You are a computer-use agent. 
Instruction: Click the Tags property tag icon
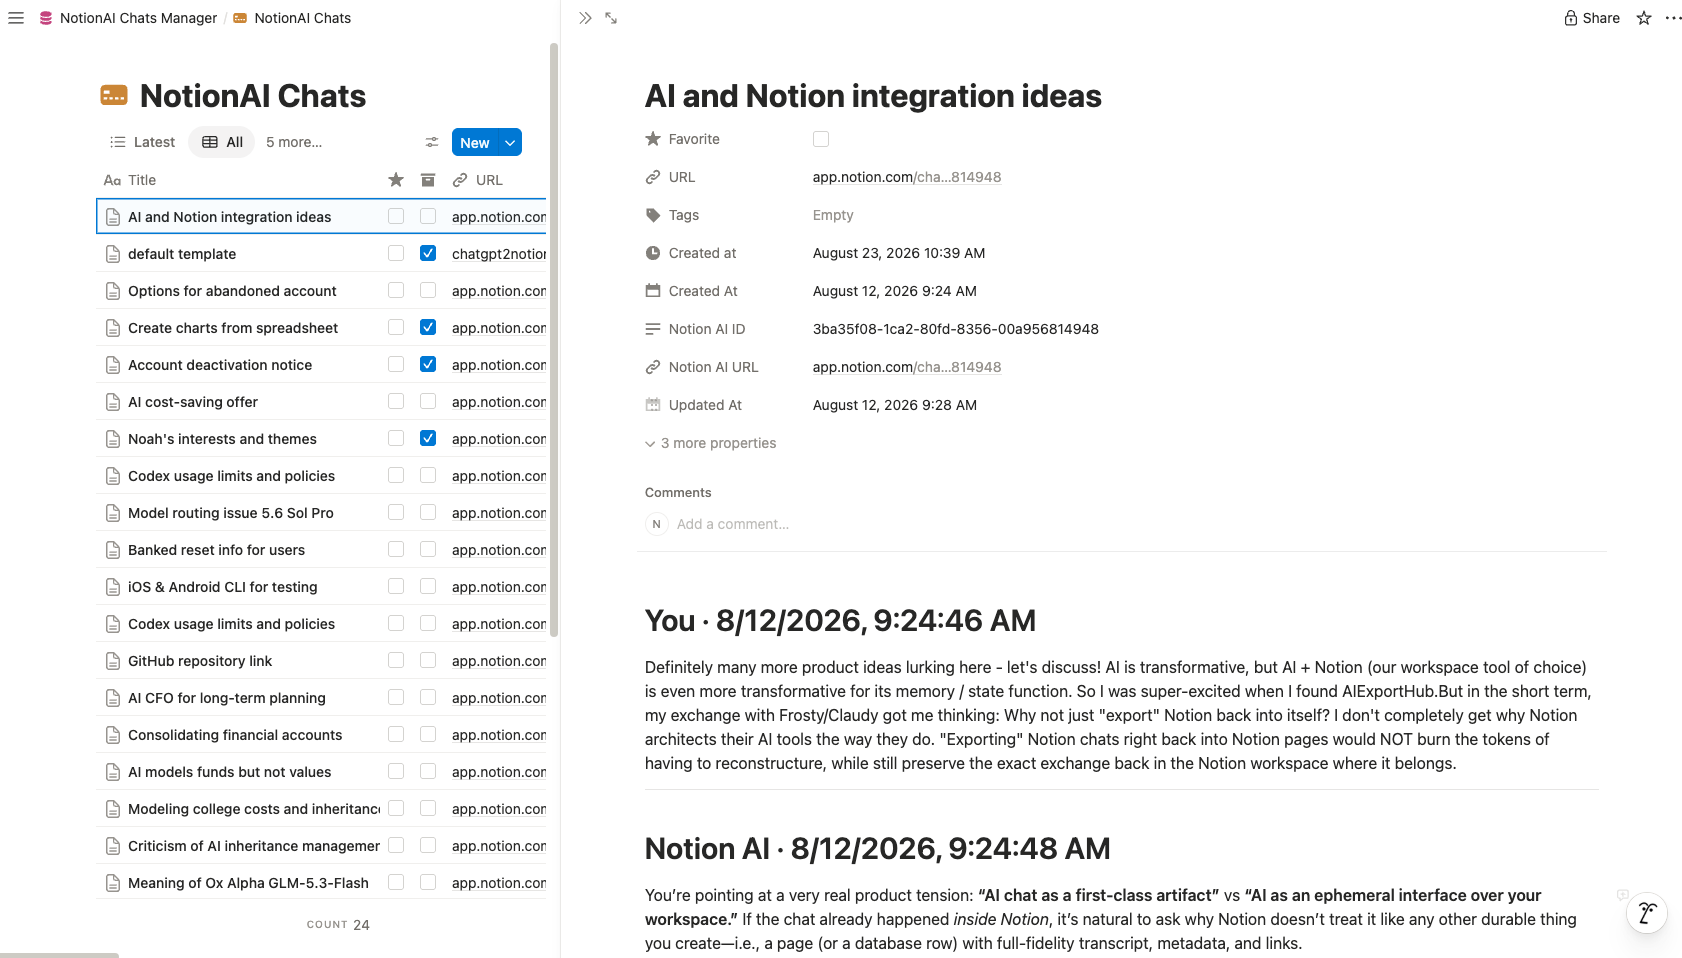click(x=653, y=215)
